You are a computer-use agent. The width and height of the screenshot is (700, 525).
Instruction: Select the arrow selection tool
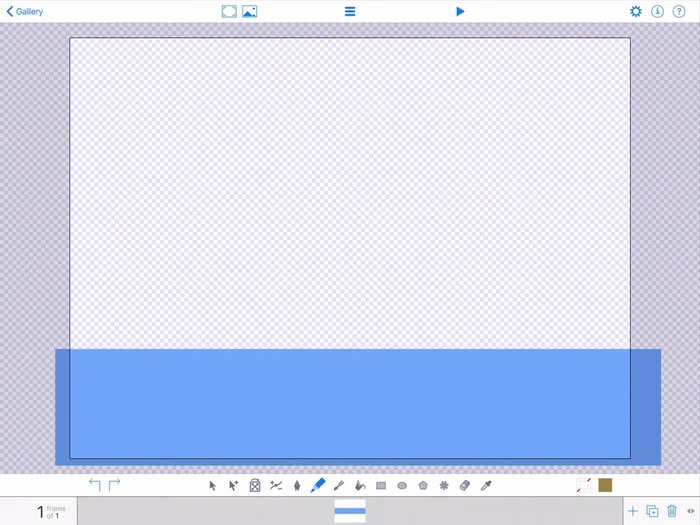click(213, 486)
